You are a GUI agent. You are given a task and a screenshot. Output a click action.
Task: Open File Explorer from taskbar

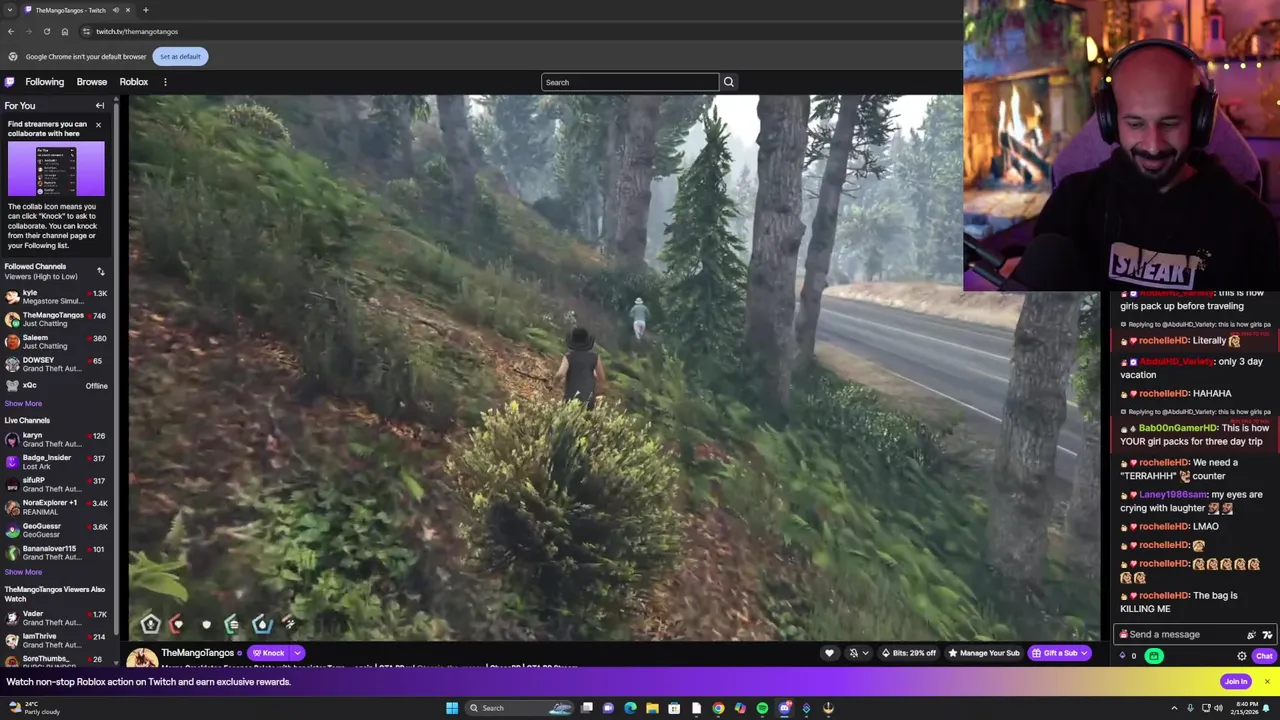pos(652,708)
